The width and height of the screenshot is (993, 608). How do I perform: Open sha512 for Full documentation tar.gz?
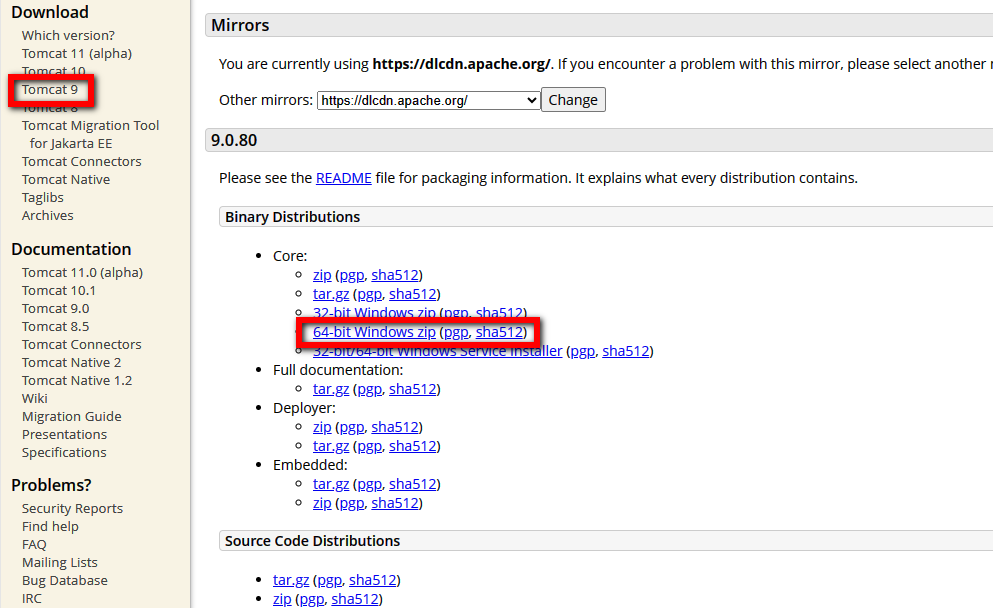[413, 389]
